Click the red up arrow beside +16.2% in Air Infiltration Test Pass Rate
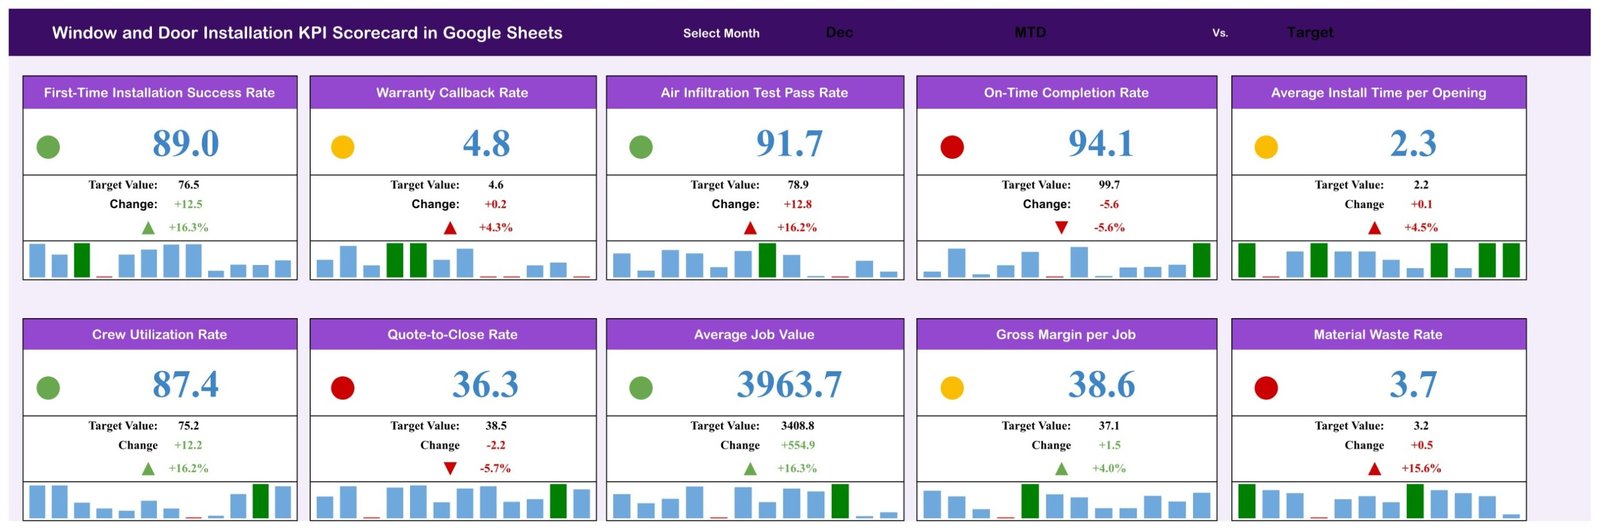 750,228
